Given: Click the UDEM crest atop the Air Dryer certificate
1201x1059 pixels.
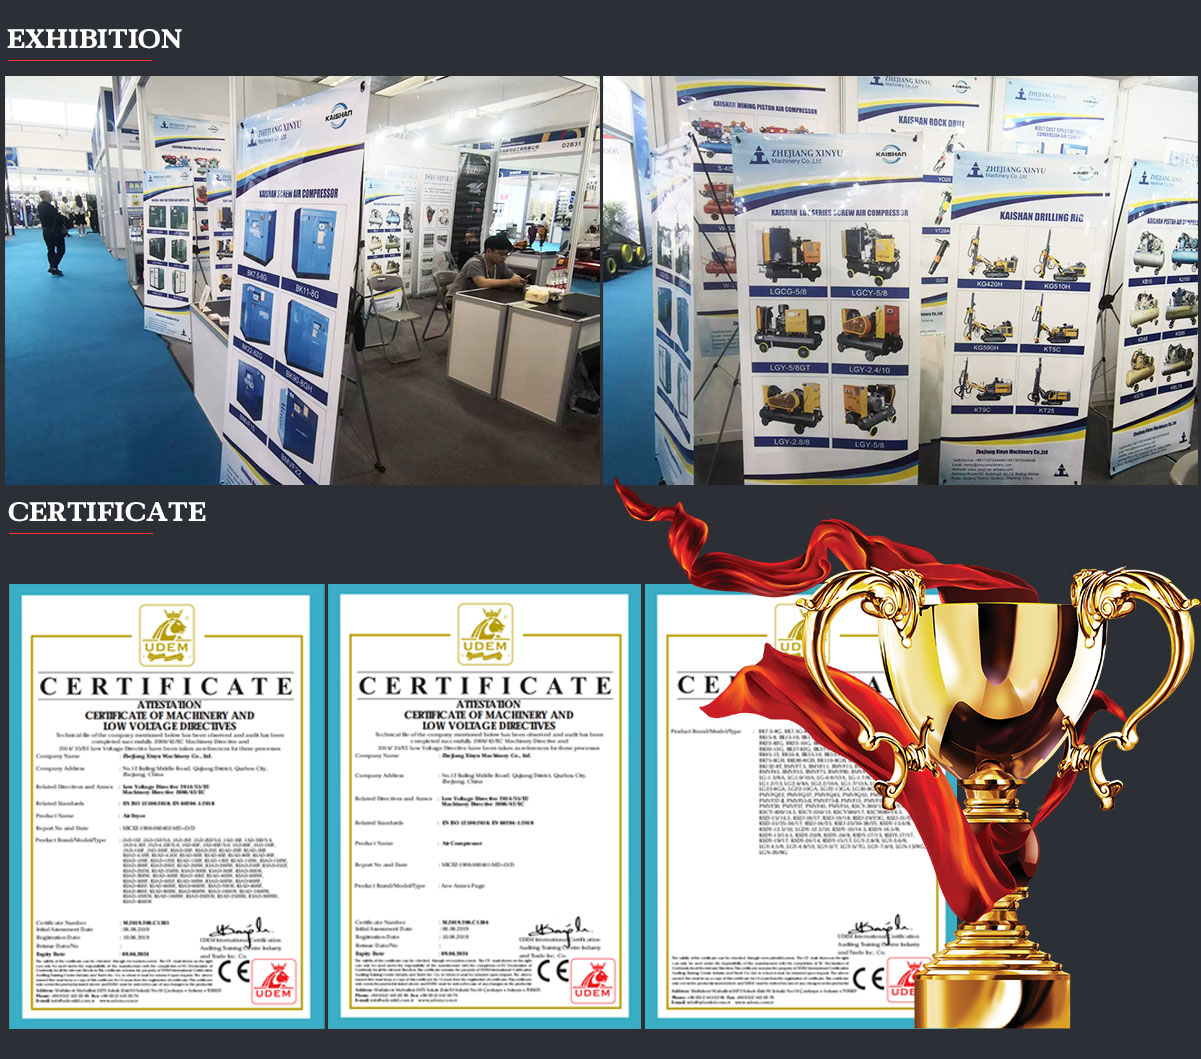Looking at the screenshot, I should coord(166,634).
